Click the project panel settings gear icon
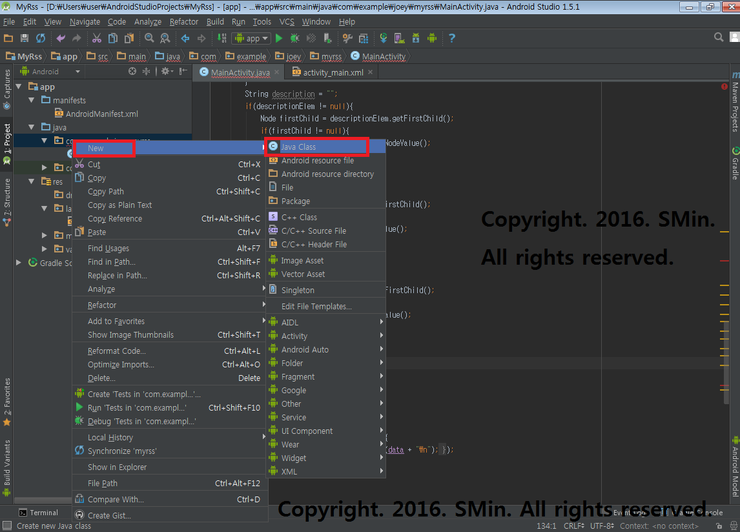740x532 pixels. point(167,71)
